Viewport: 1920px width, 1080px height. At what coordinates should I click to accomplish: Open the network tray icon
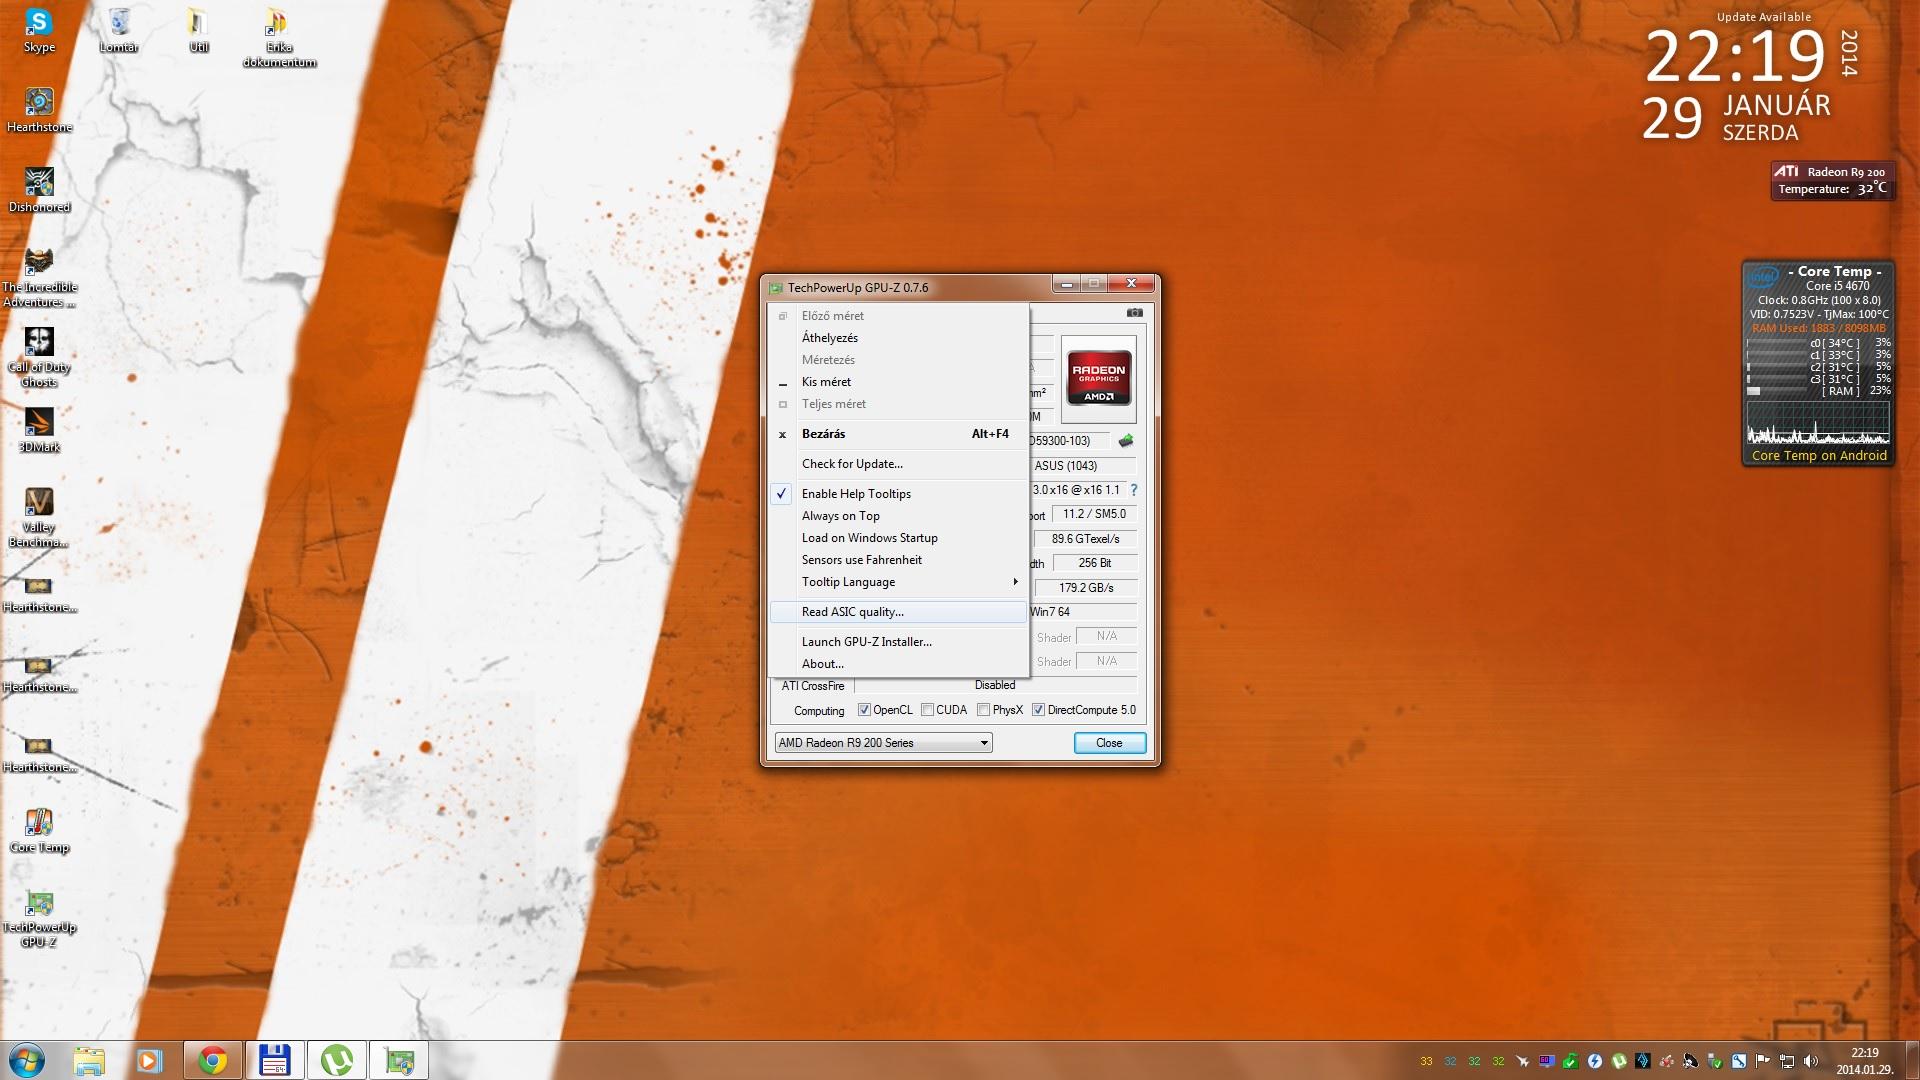(1786, 1061)
